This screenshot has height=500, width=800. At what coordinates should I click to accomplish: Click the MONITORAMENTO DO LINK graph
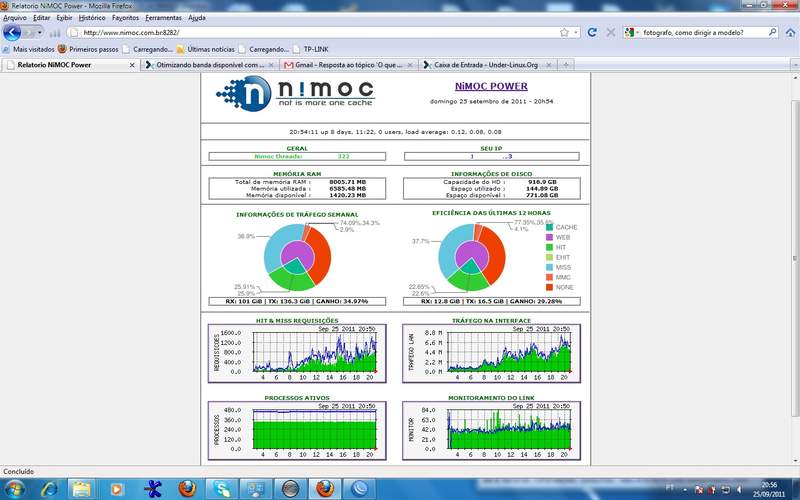click(x=491, y=431)
